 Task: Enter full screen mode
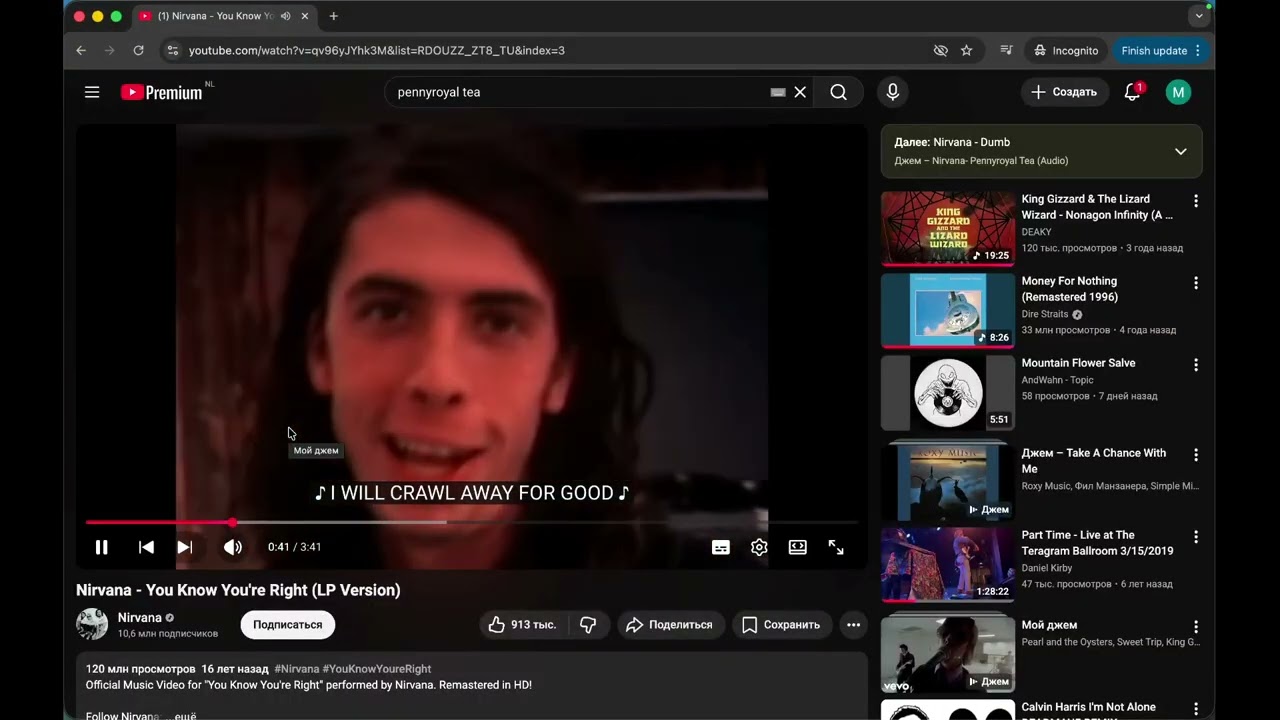click(x=836, y=547)
